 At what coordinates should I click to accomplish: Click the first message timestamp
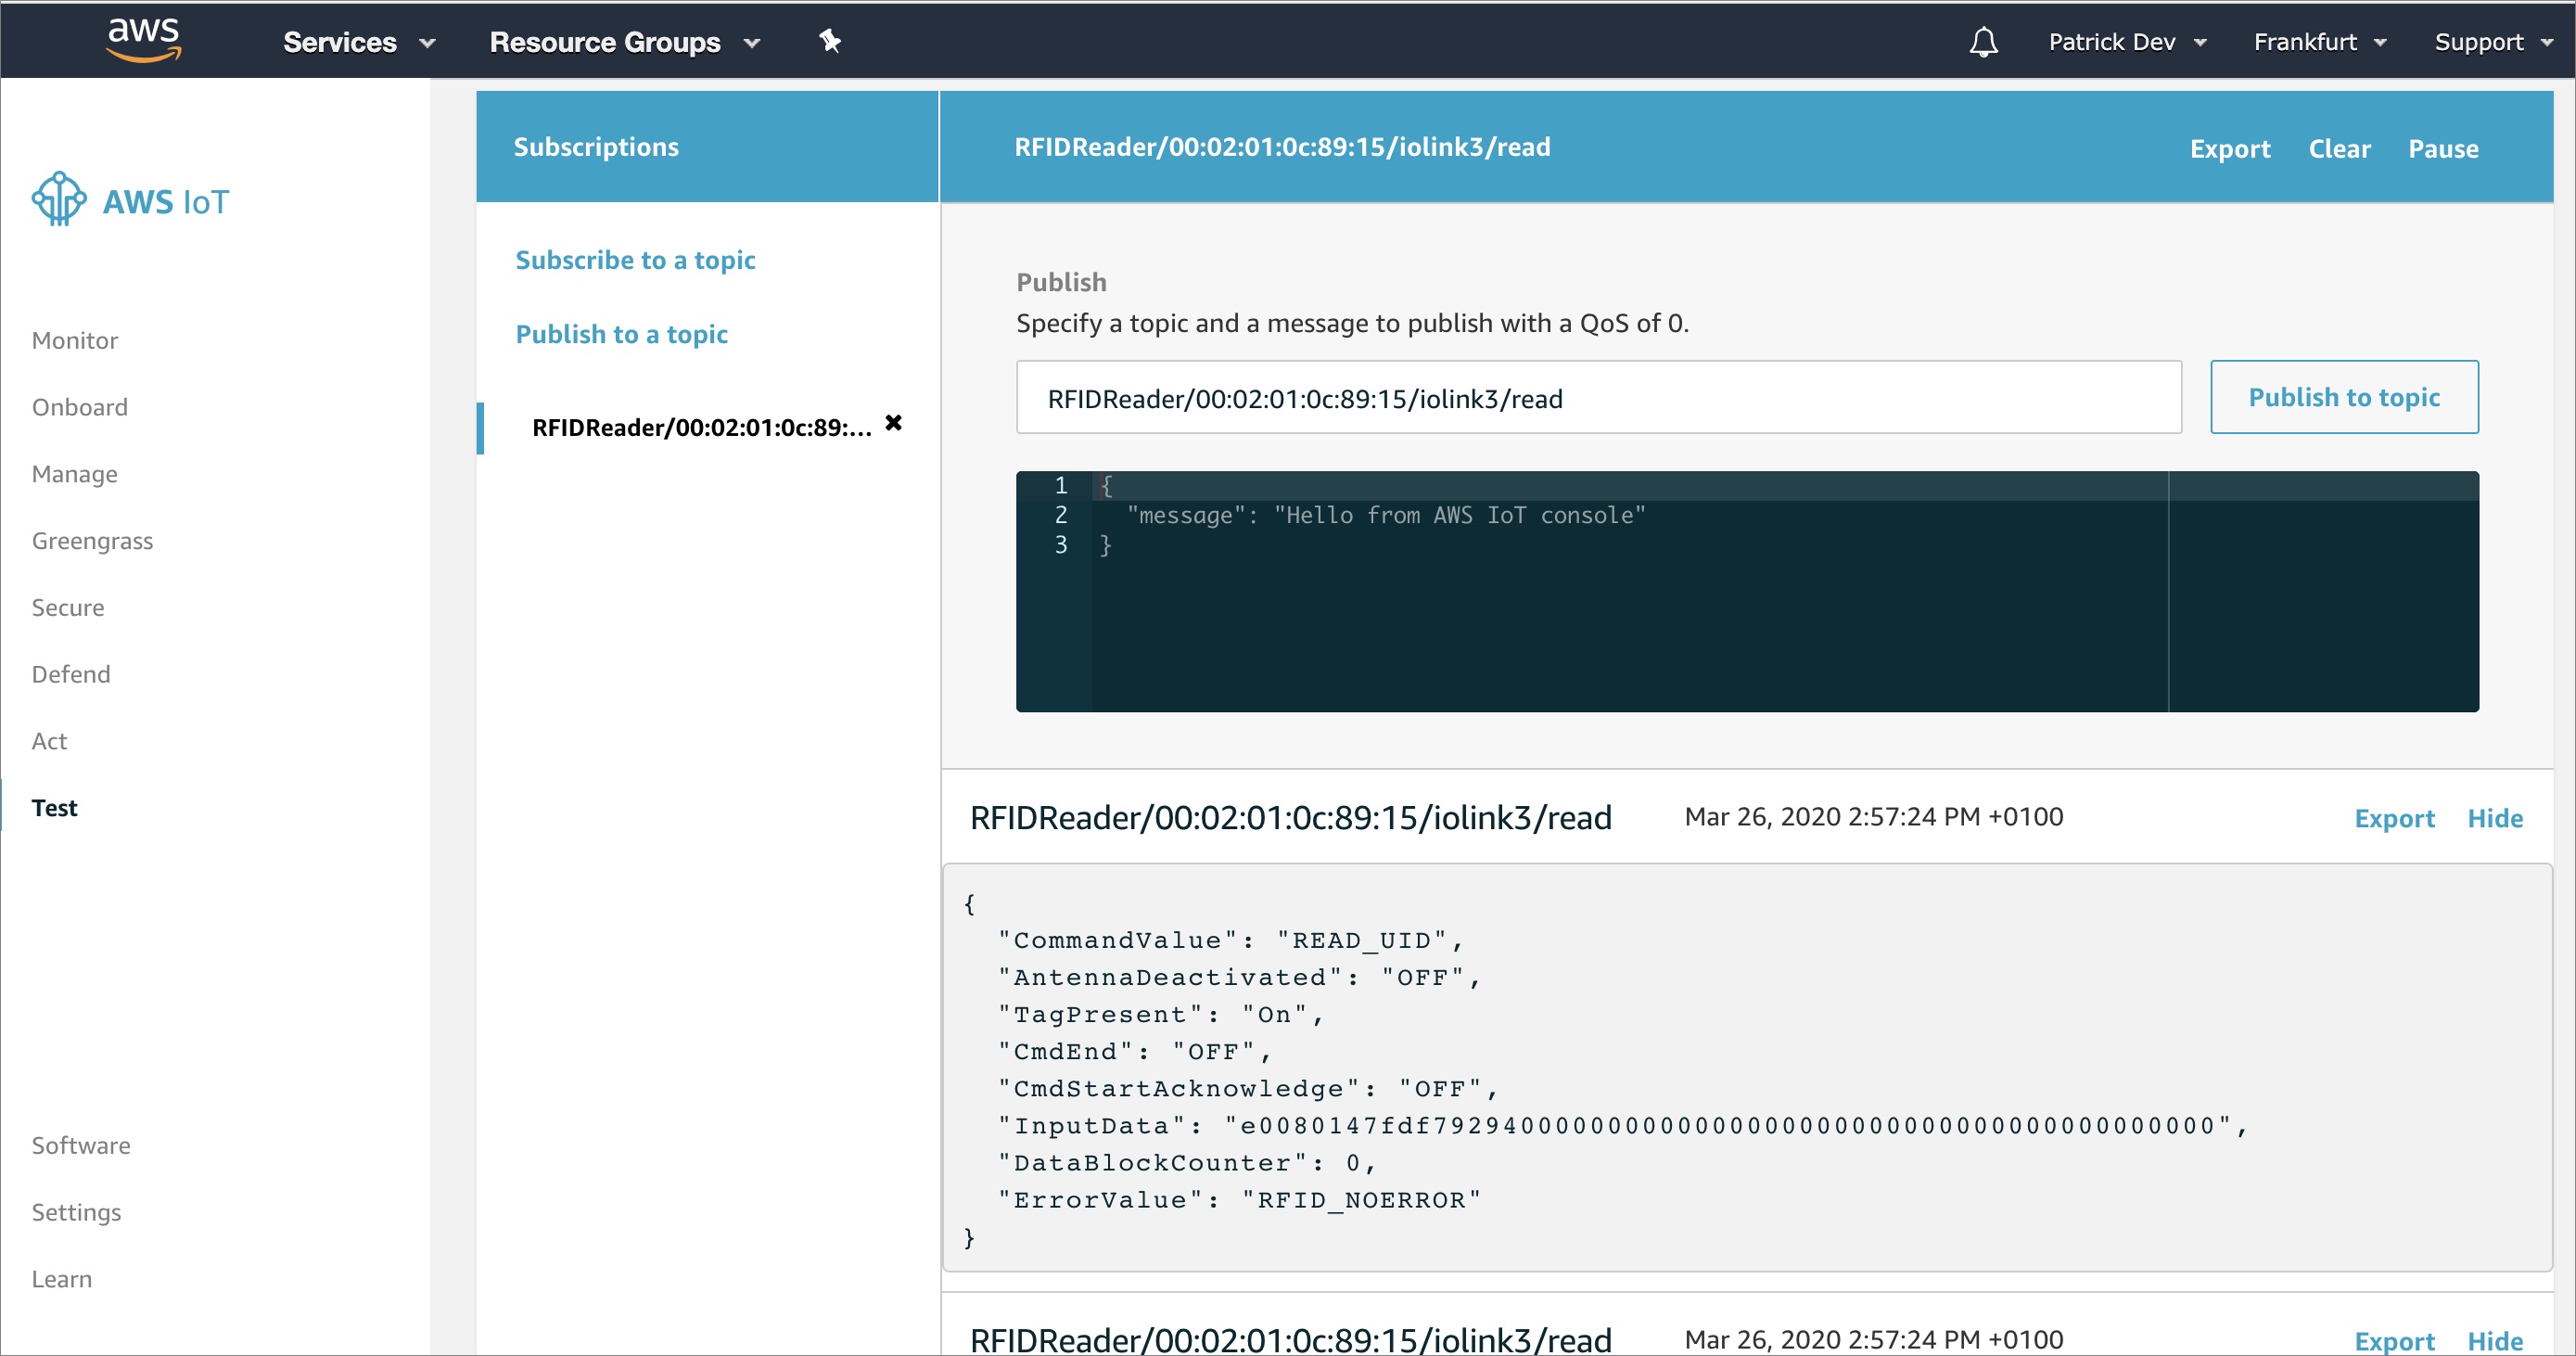click(1873, 817)
